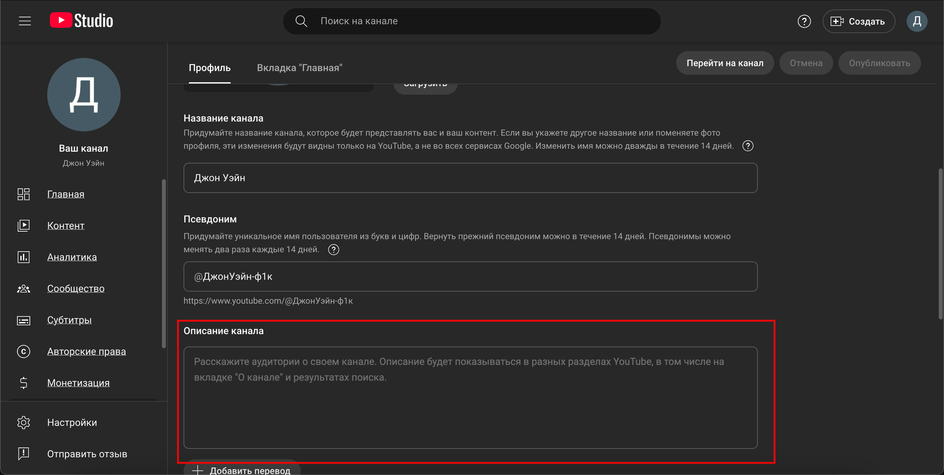Click the Перейти на канал button
Screen dimensions: 944x475
tap(725, 63)
